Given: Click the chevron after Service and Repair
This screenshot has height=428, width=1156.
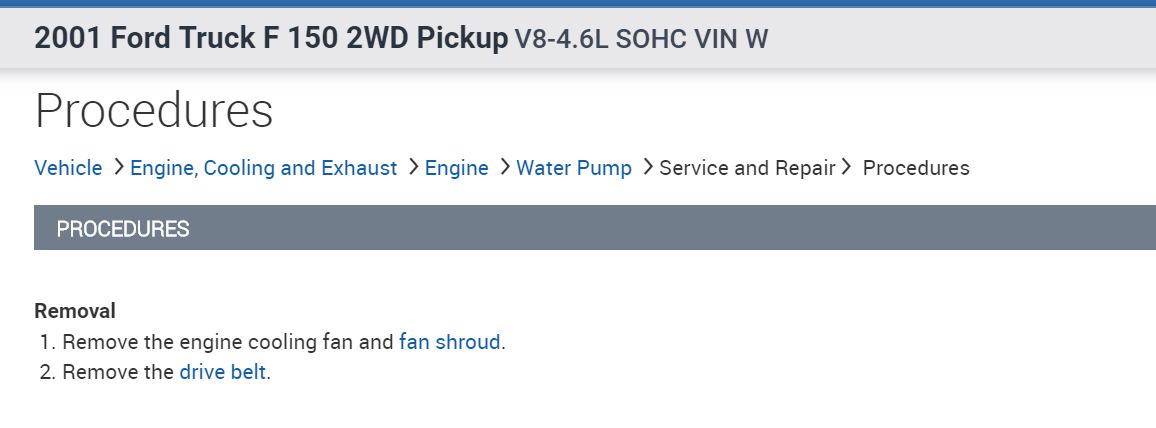Looking at the screenshot, I should point(846,167).
